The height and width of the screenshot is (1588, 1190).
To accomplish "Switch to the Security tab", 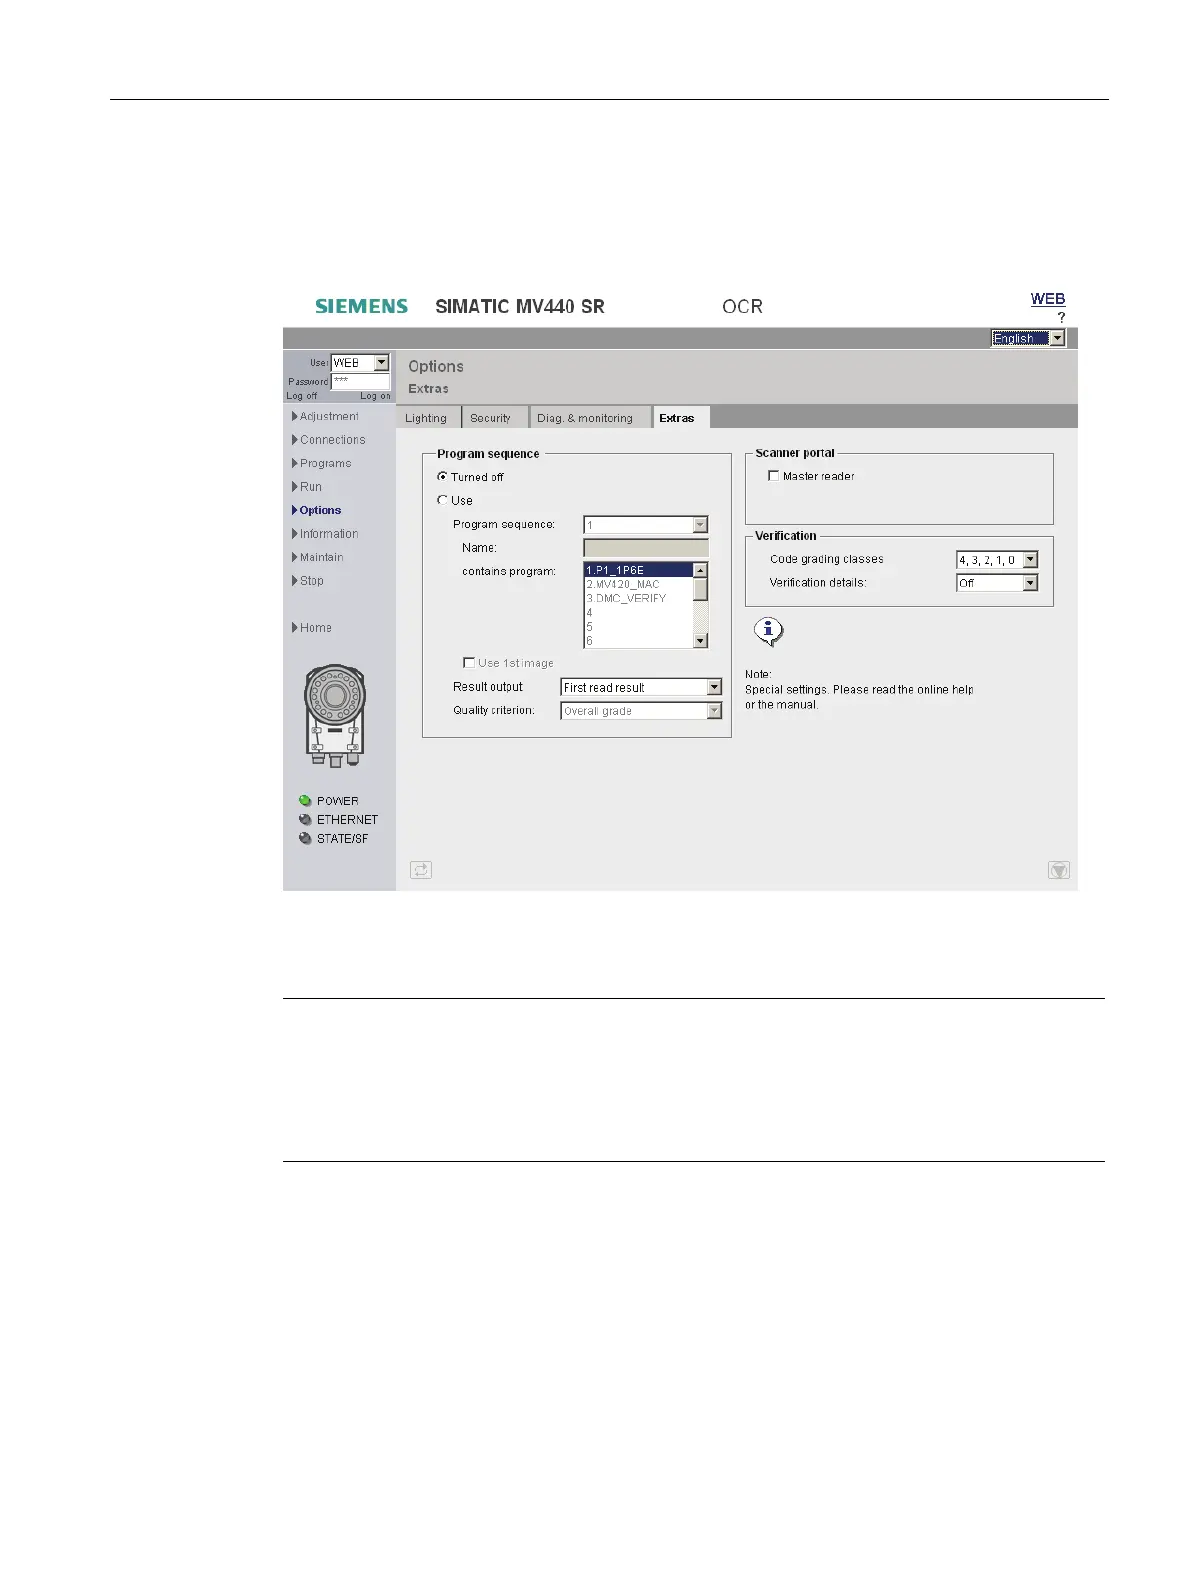I will pos(494,418).
